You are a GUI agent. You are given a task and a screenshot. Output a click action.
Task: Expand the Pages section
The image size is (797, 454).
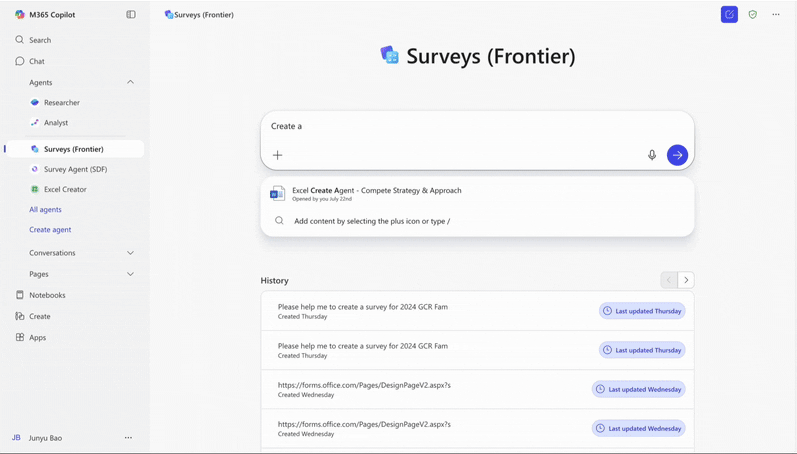click(131, 274)
